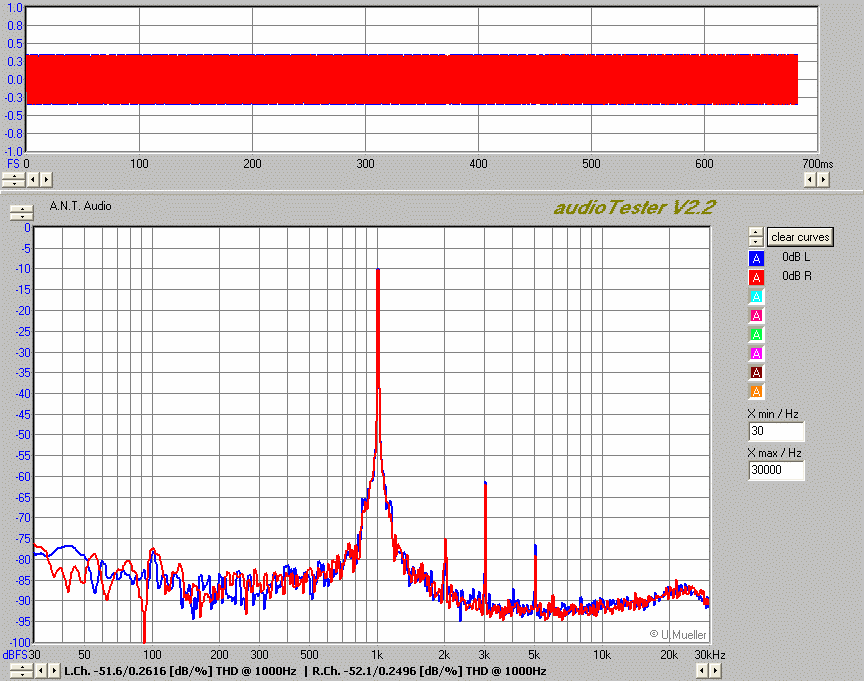
Task: Select the blue 0dB L curve swatch
Action: point(757,258)
